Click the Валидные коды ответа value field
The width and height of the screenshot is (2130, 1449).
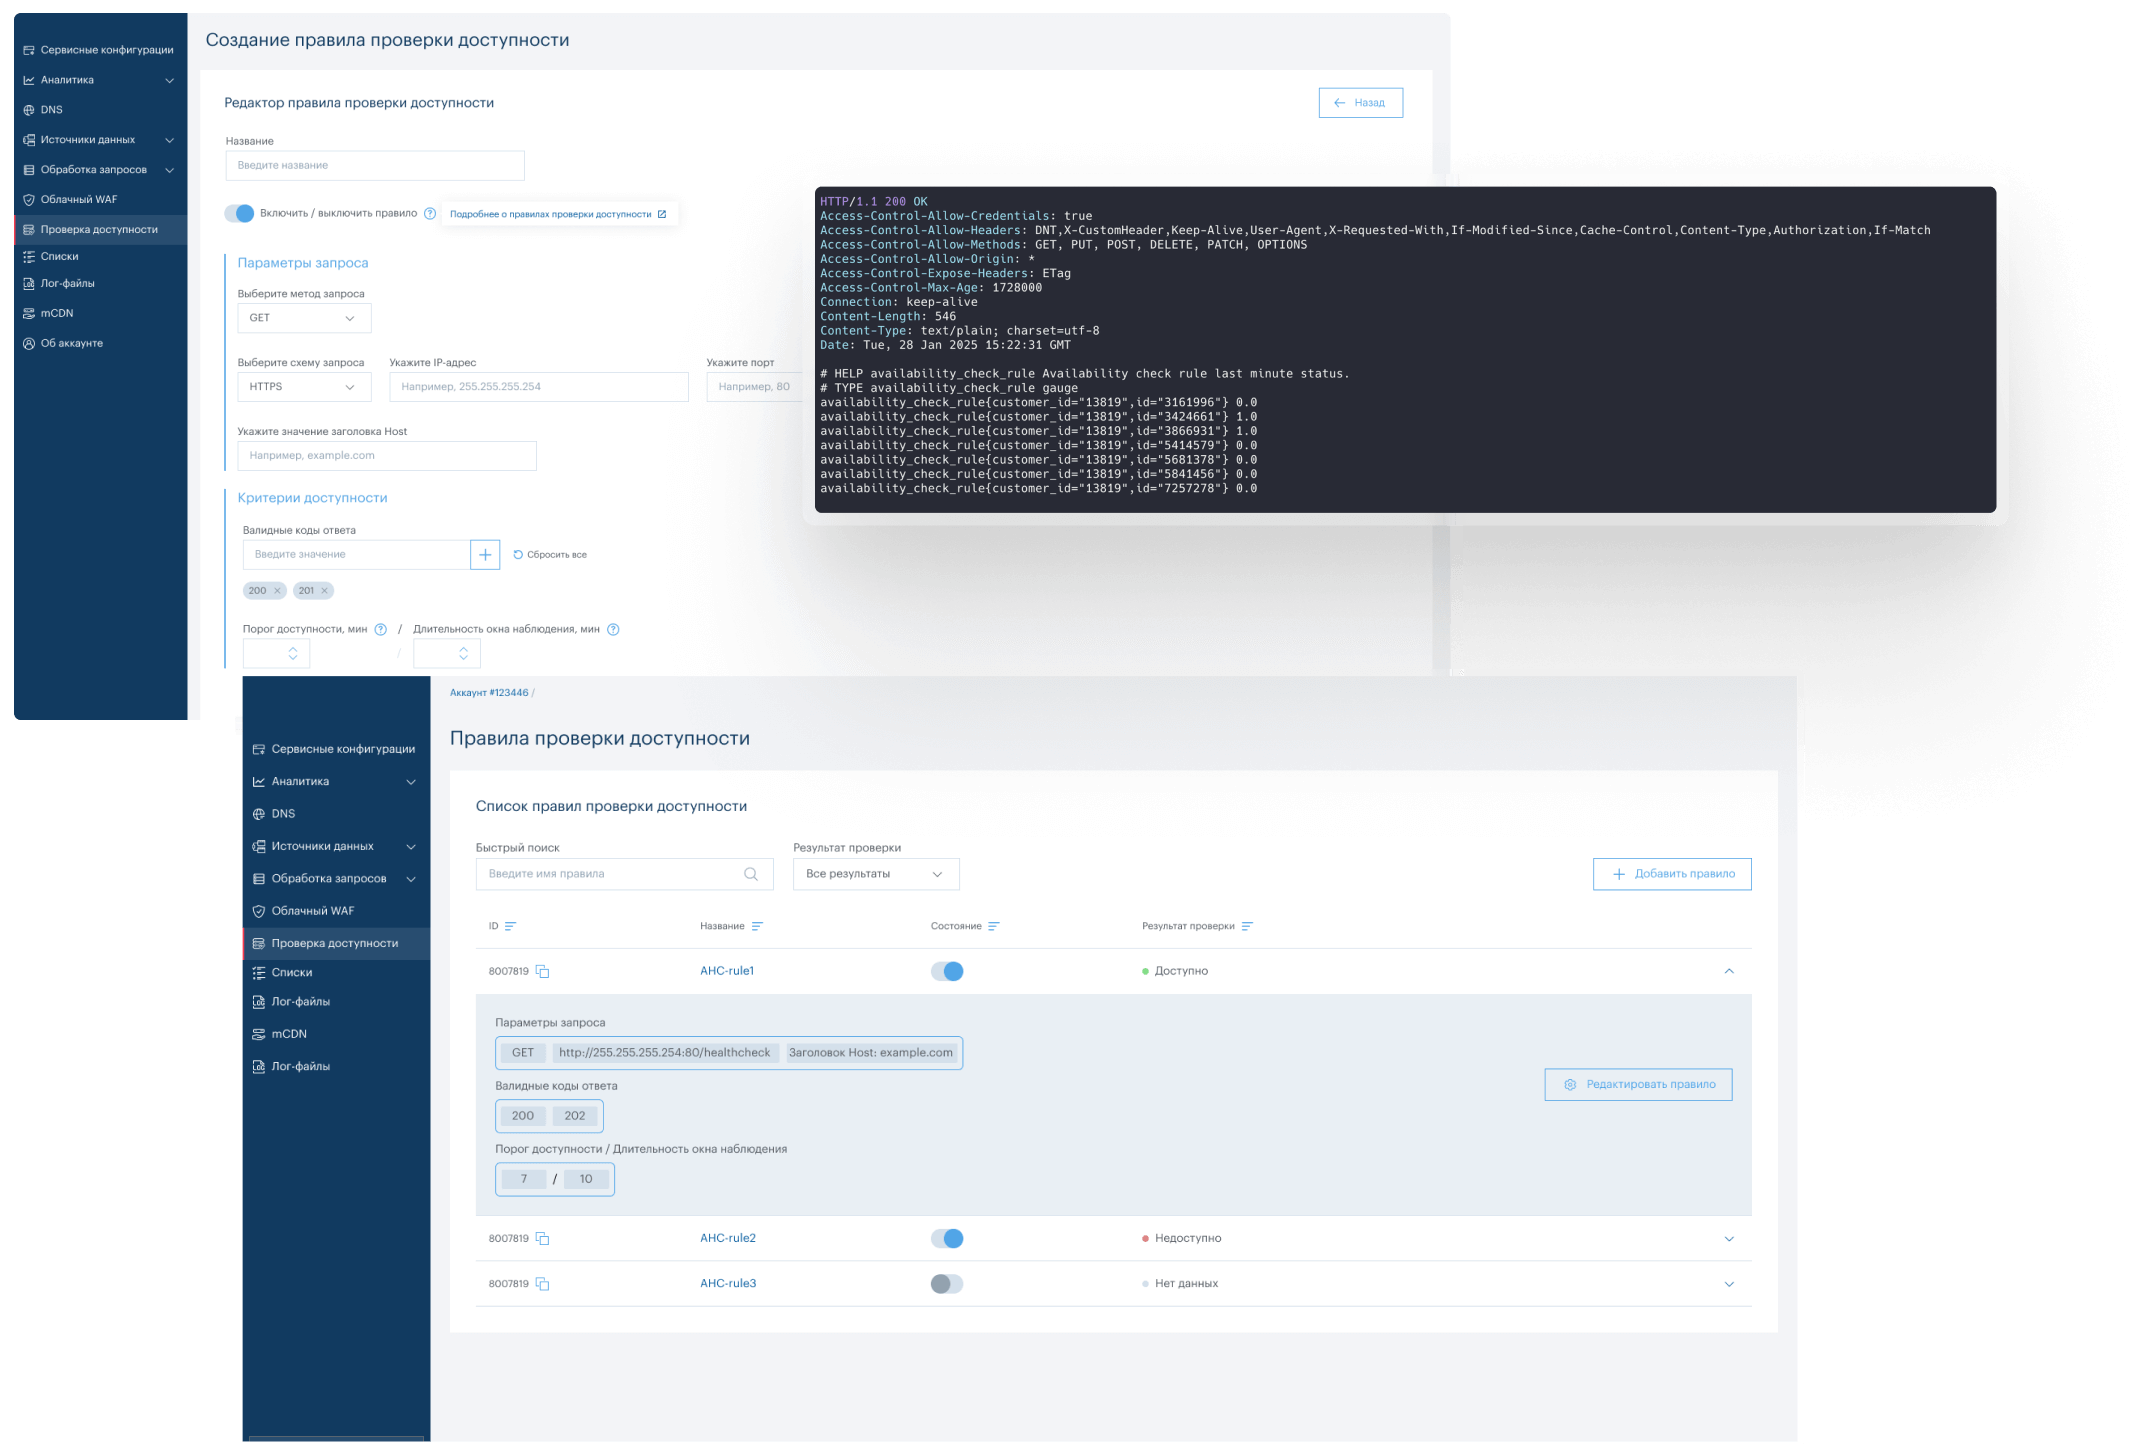pos(356,554)
